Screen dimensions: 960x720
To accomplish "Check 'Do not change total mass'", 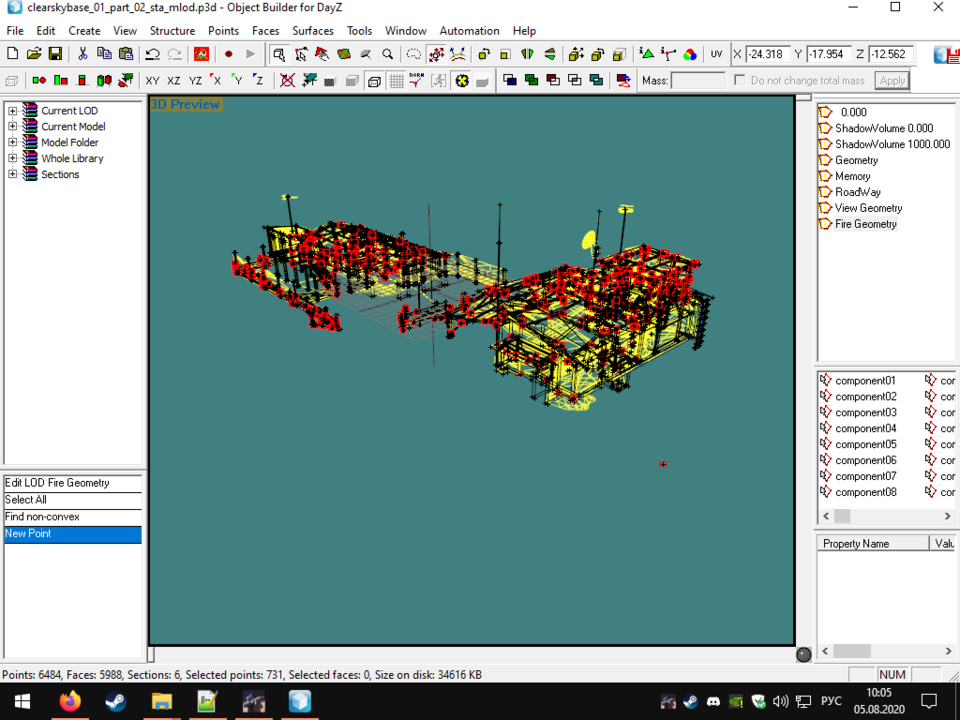I will pos(740,80).
